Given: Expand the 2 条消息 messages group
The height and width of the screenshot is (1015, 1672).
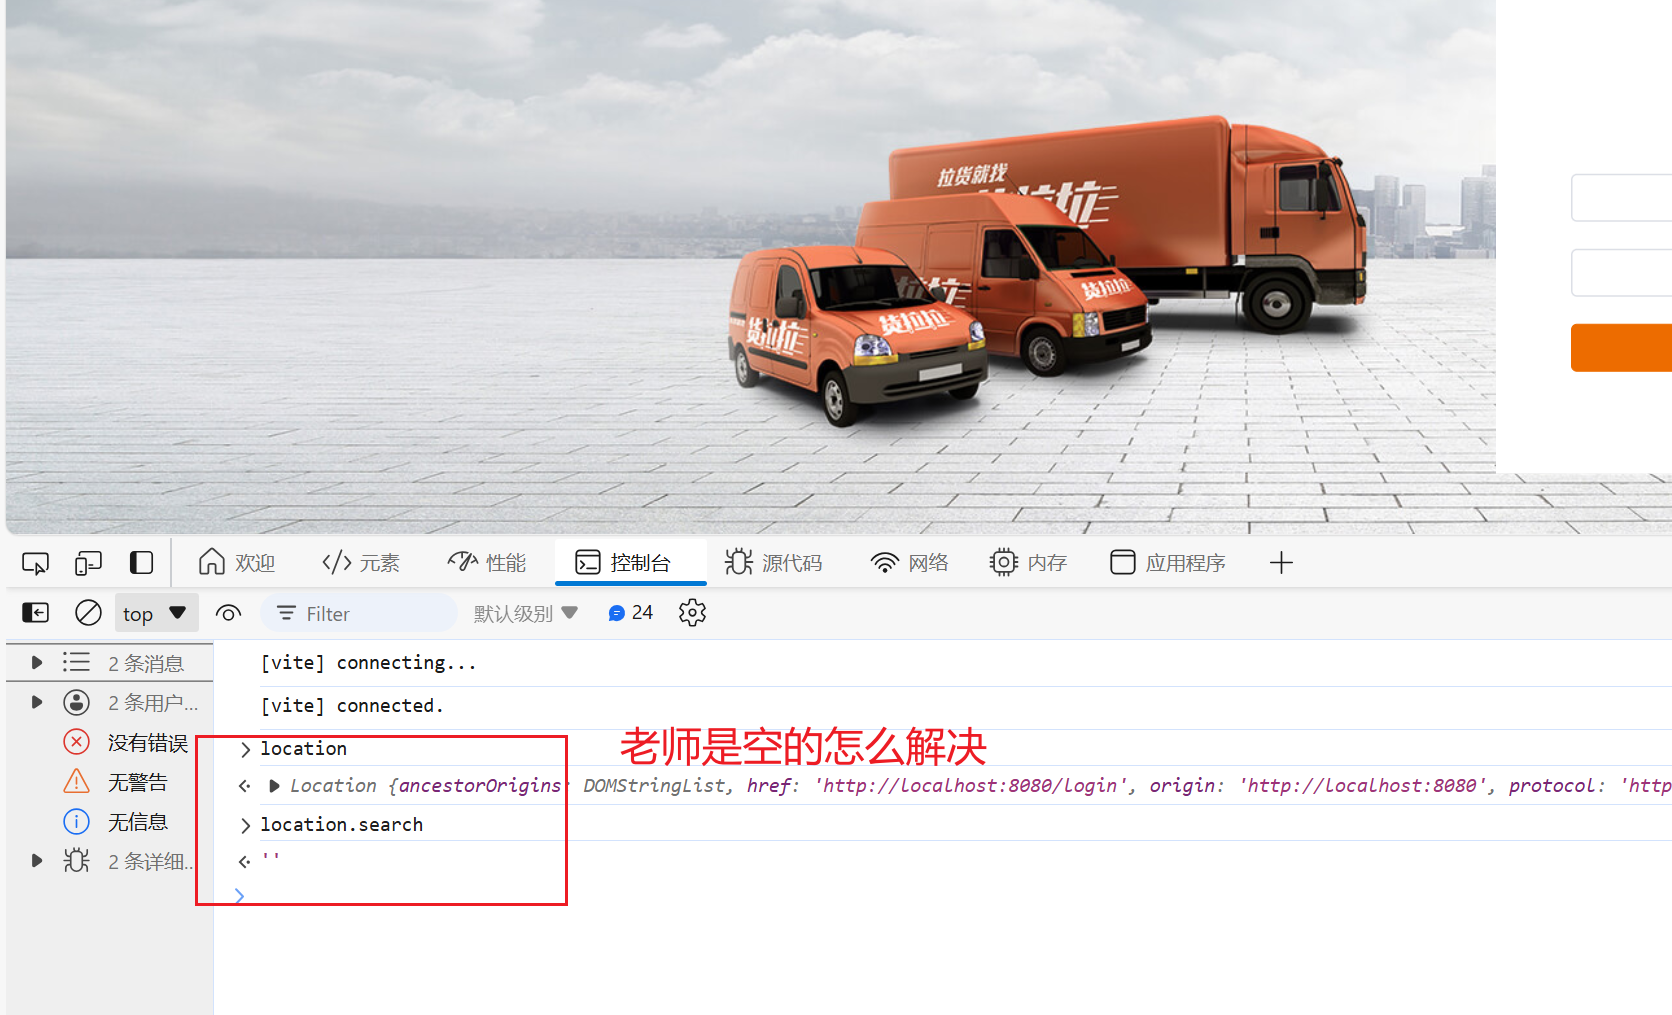Looking at the screenshot, I should 37,663.
